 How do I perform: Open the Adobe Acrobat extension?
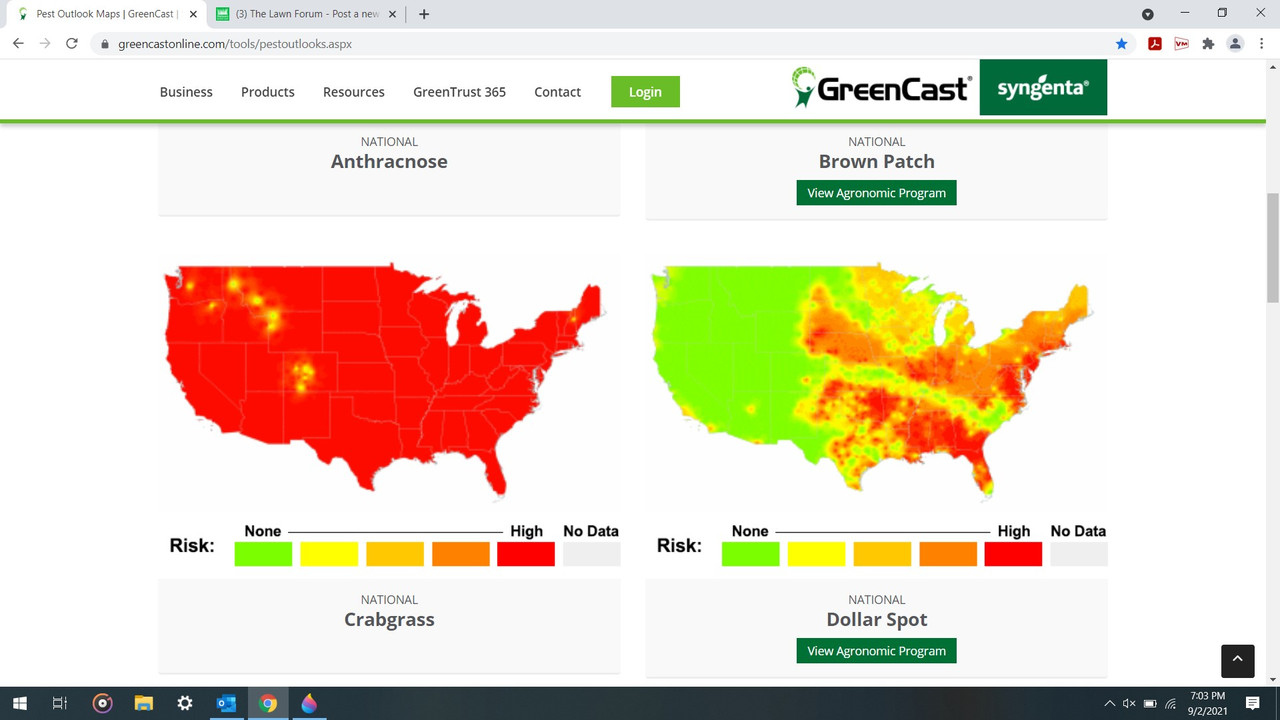1154,44
